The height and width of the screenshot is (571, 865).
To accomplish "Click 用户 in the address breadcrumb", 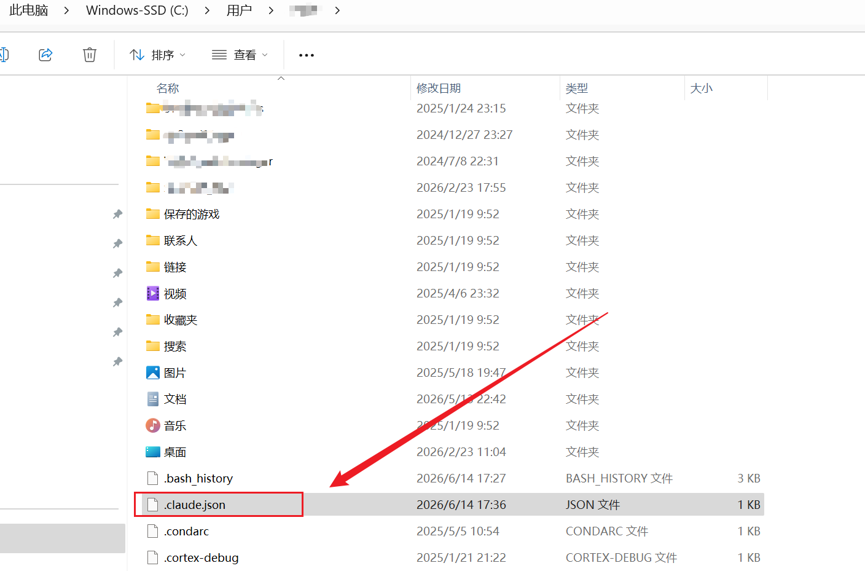I will [x=239, y=10].
